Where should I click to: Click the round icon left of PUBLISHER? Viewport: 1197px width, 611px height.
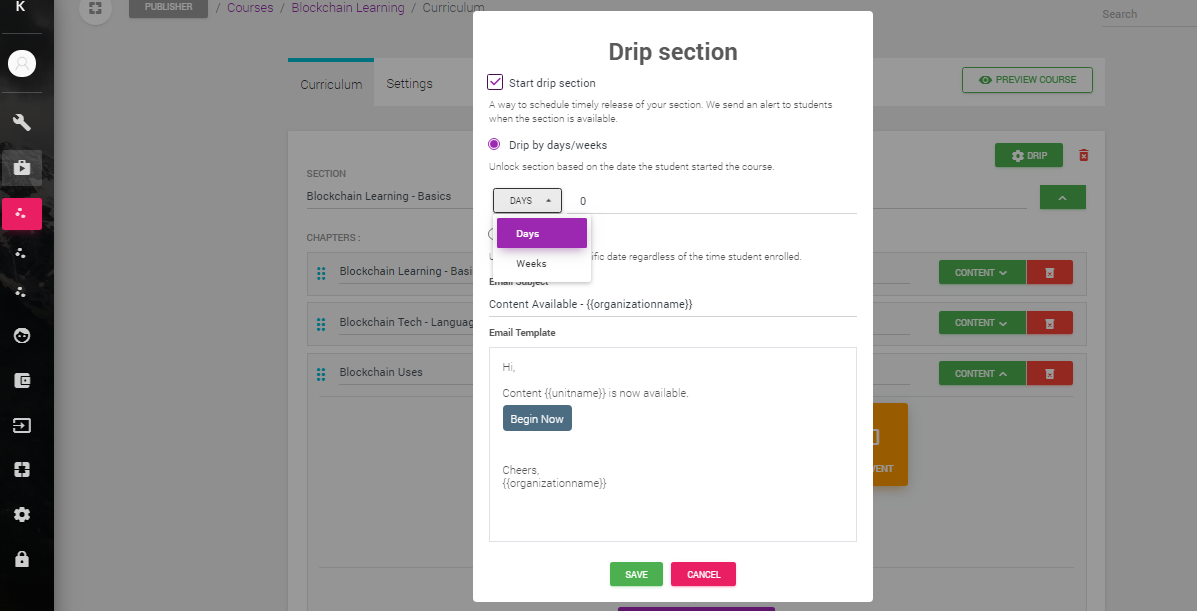(x=95, y=8)
